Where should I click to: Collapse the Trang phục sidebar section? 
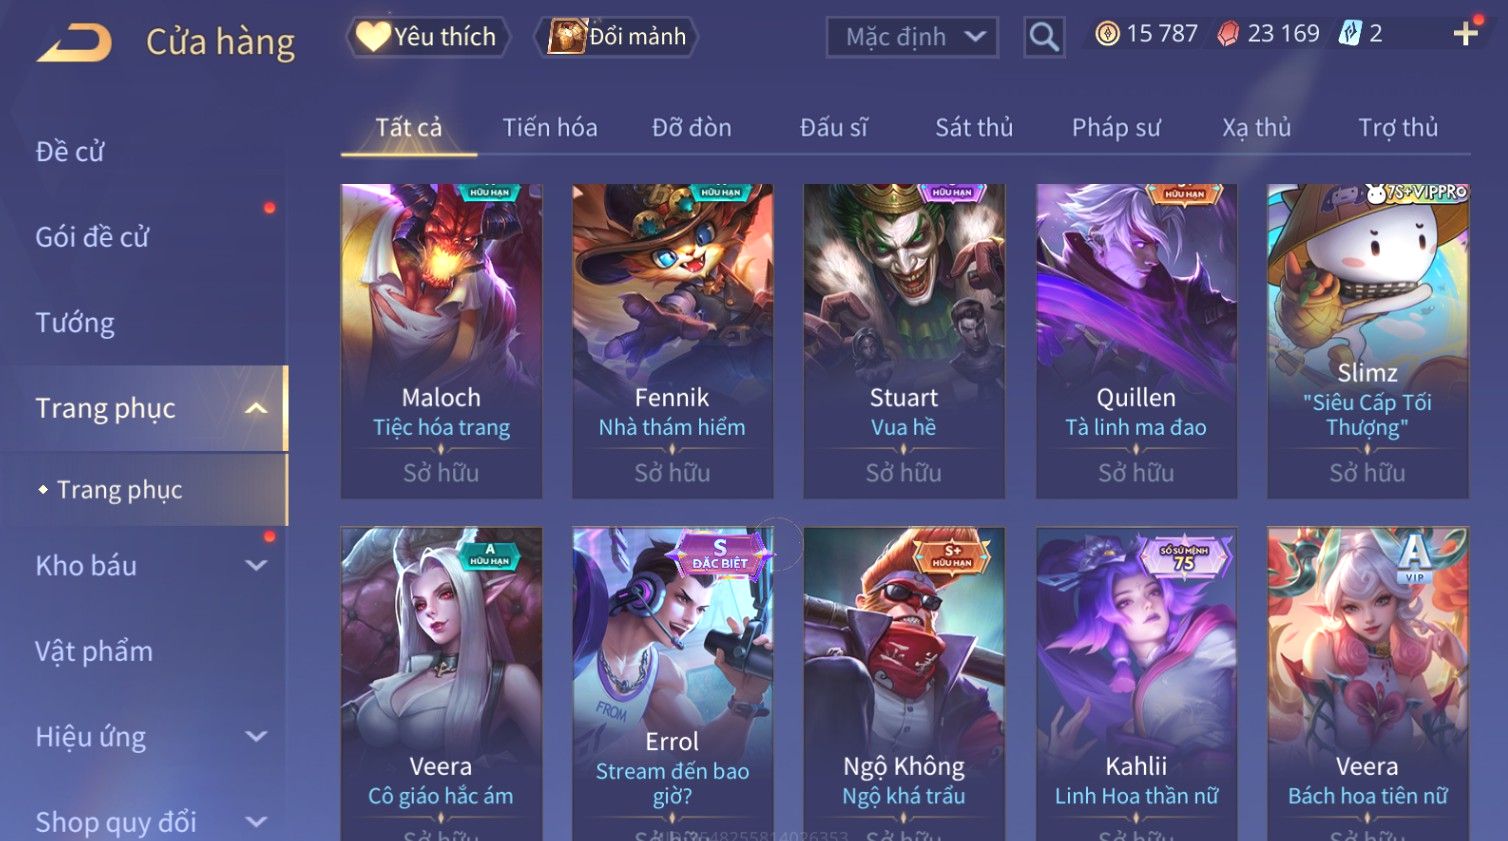pyautogui.click(x=256, y=408)
